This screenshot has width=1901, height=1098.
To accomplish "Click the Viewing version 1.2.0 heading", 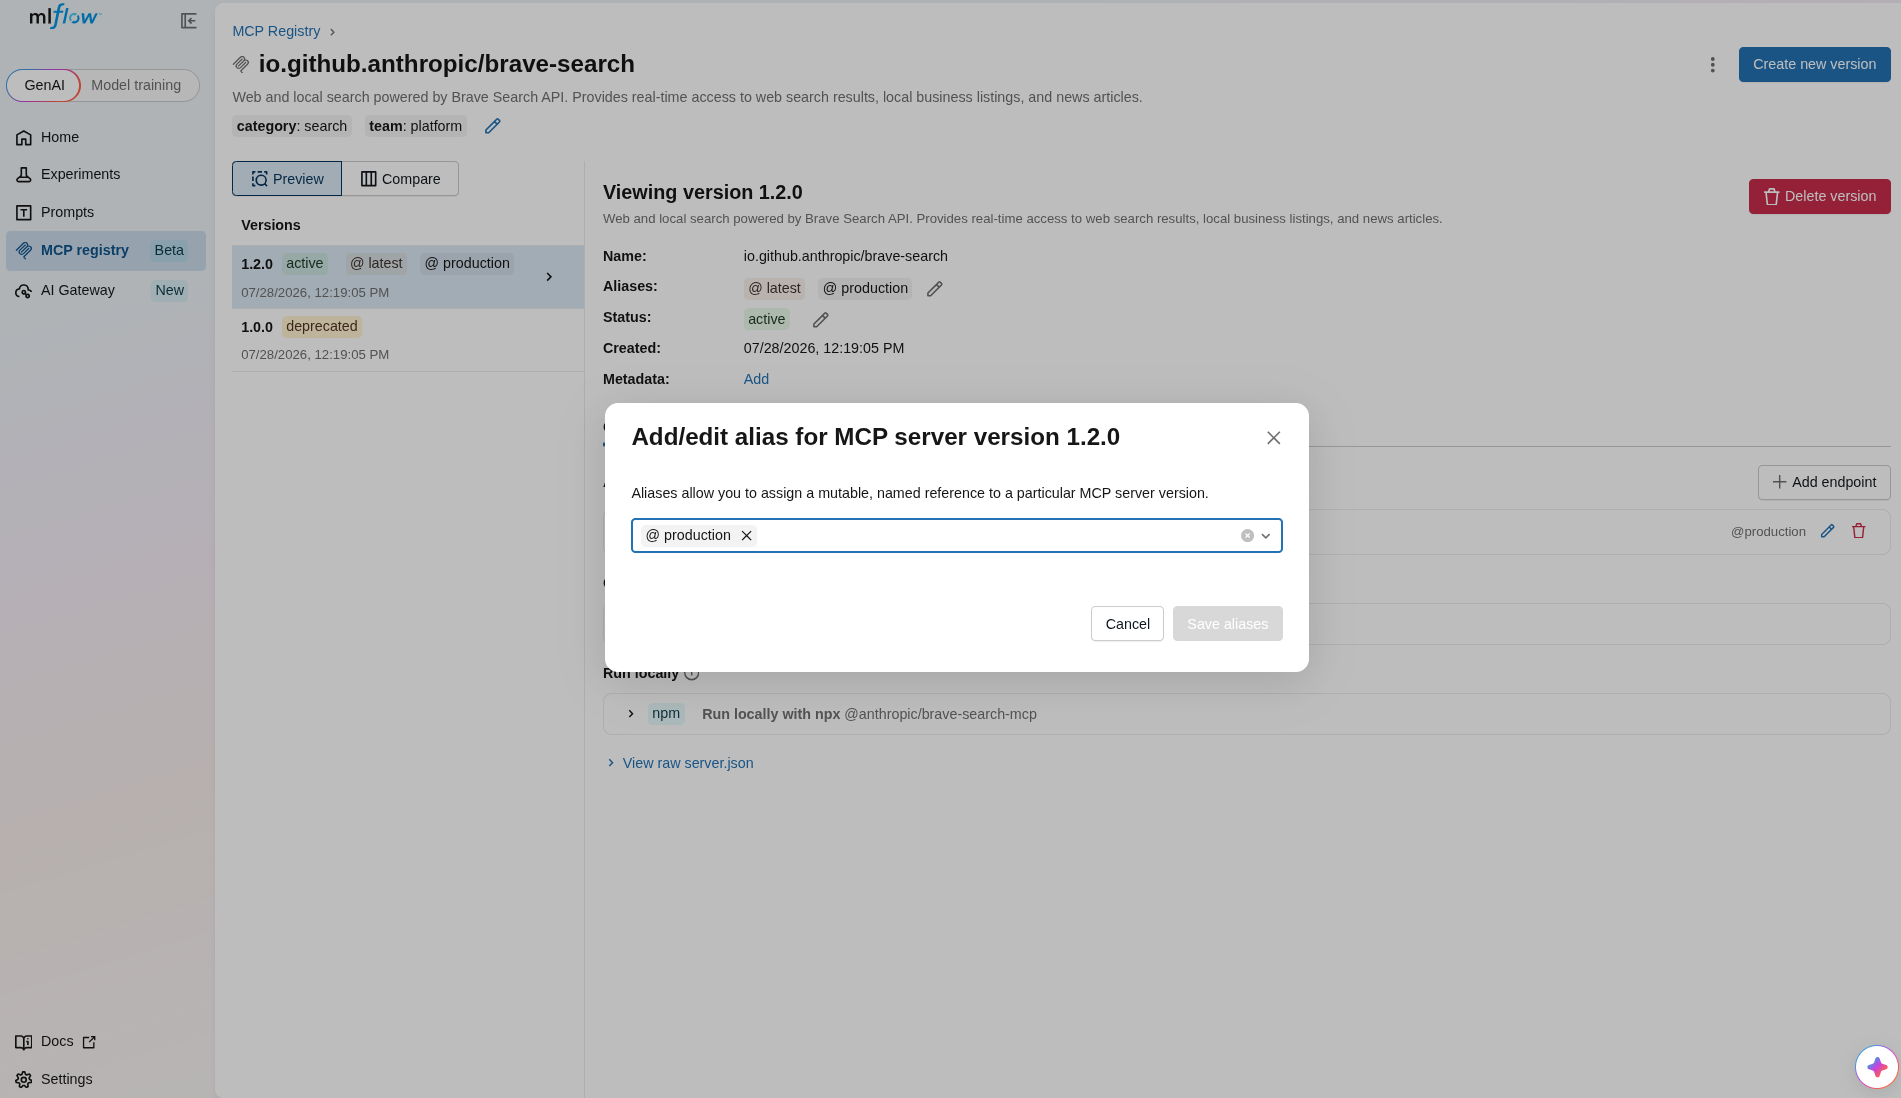I will pyautogui.click(x=702, y=192).
